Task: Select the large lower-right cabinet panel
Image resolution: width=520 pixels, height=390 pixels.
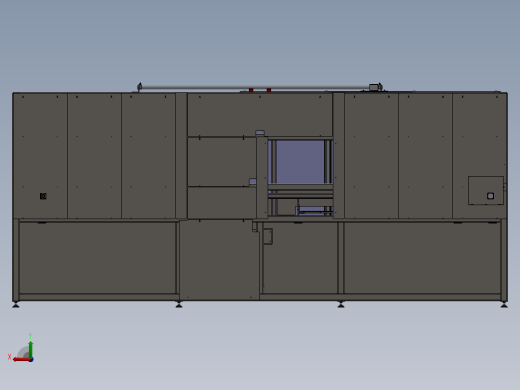Action: click(x=422, y=258)
